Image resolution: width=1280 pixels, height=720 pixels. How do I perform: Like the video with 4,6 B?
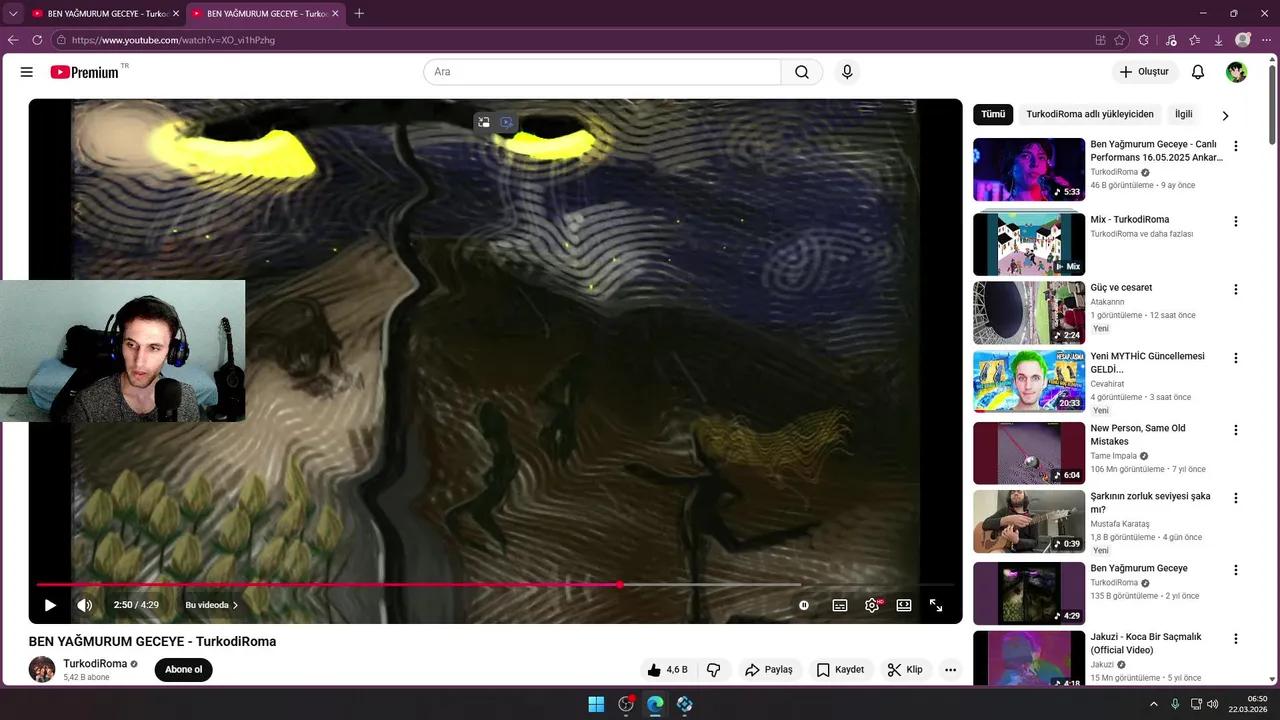pyautogui.click(x=667, y=670)
